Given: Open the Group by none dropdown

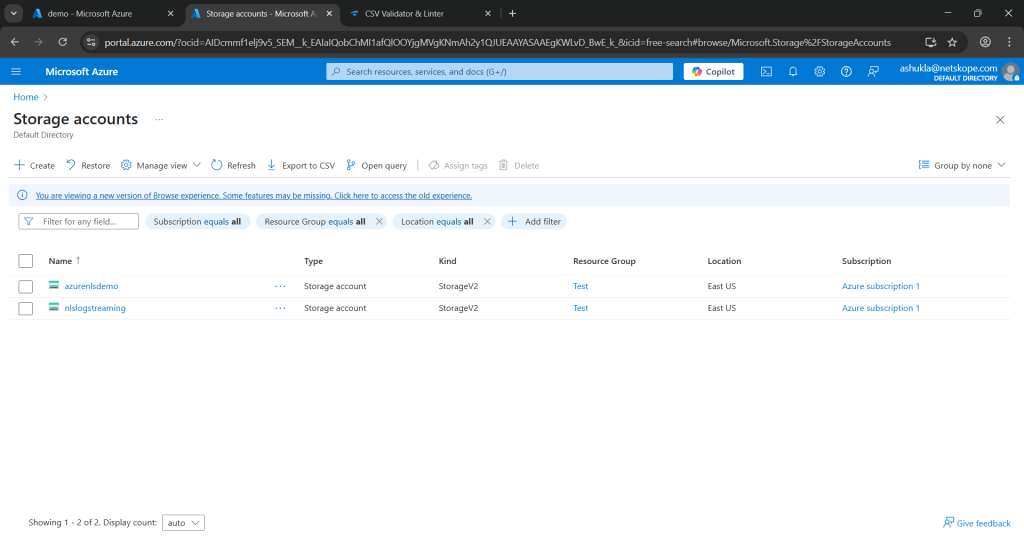Looking at the screenshot, I should point(962,166).
